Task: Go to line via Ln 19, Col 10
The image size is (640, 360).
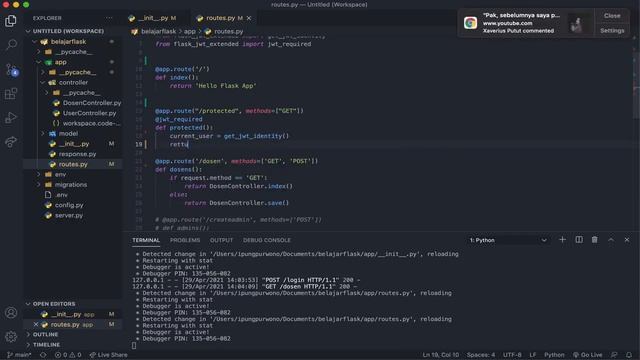Action: (x=440, y=355)
